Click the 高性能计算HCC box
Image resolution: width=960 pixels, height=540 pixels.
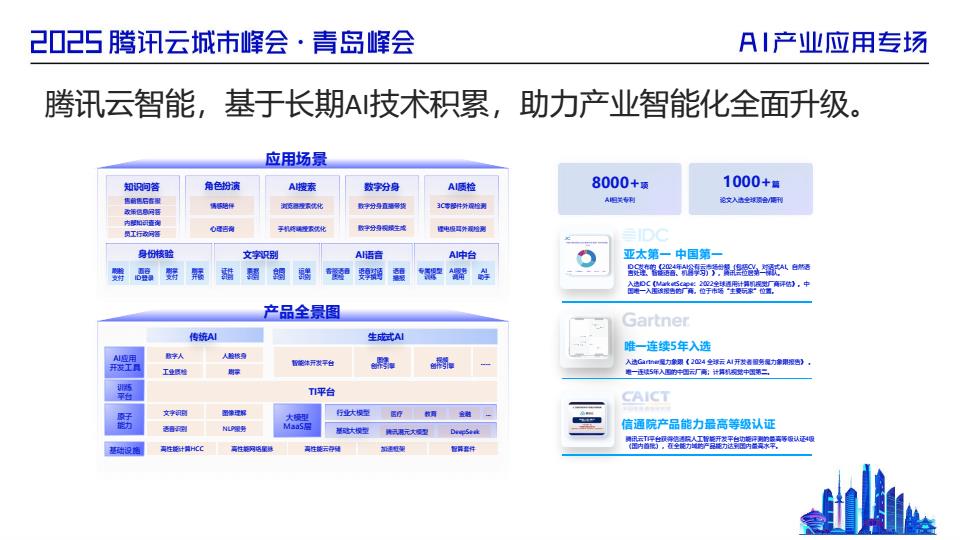[182, 450]
